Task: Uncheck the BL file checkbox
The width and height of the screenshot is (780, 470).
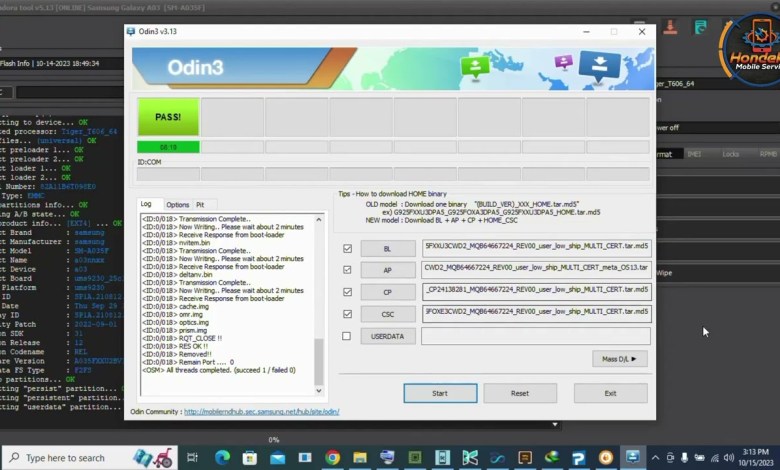Action: pos(347,248)
